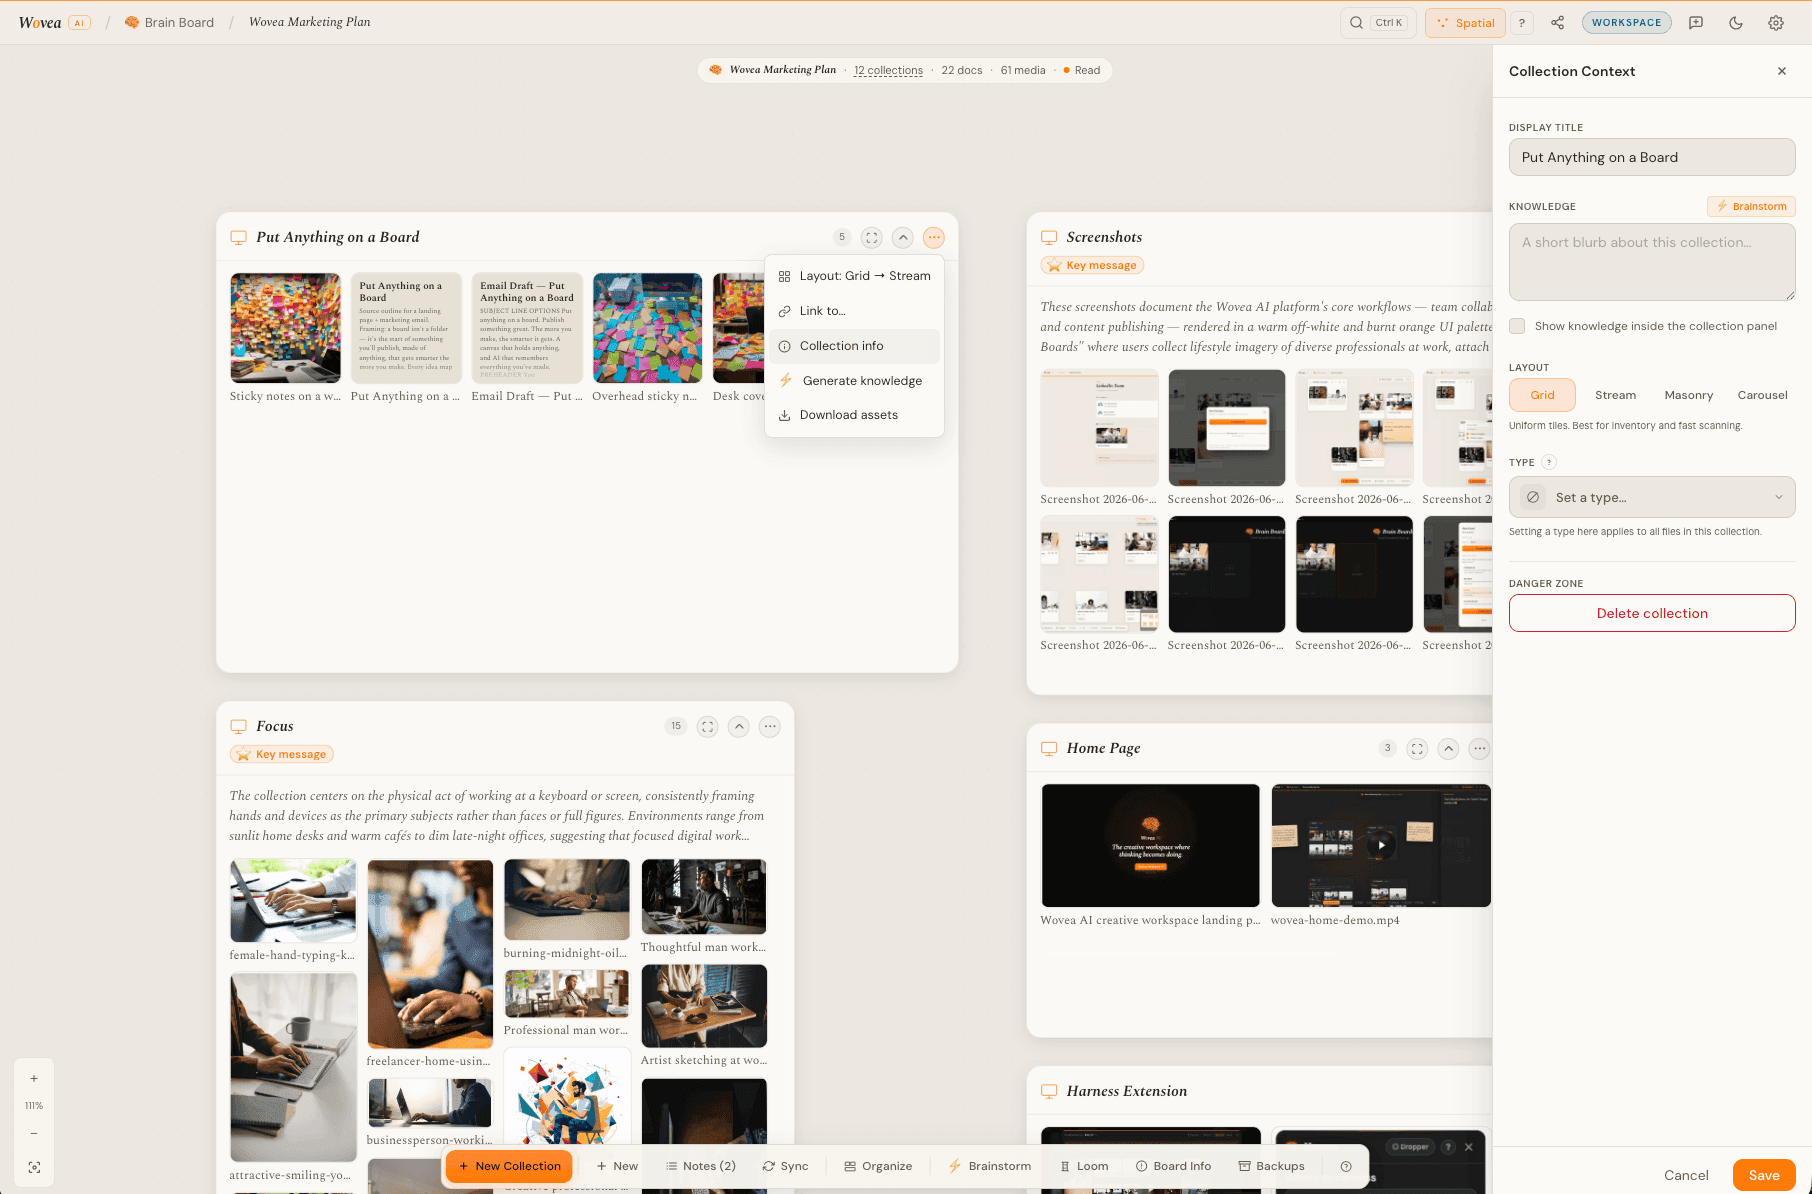Save the collection context
The image size is (1812, 1194).
pos(1764,1175)
